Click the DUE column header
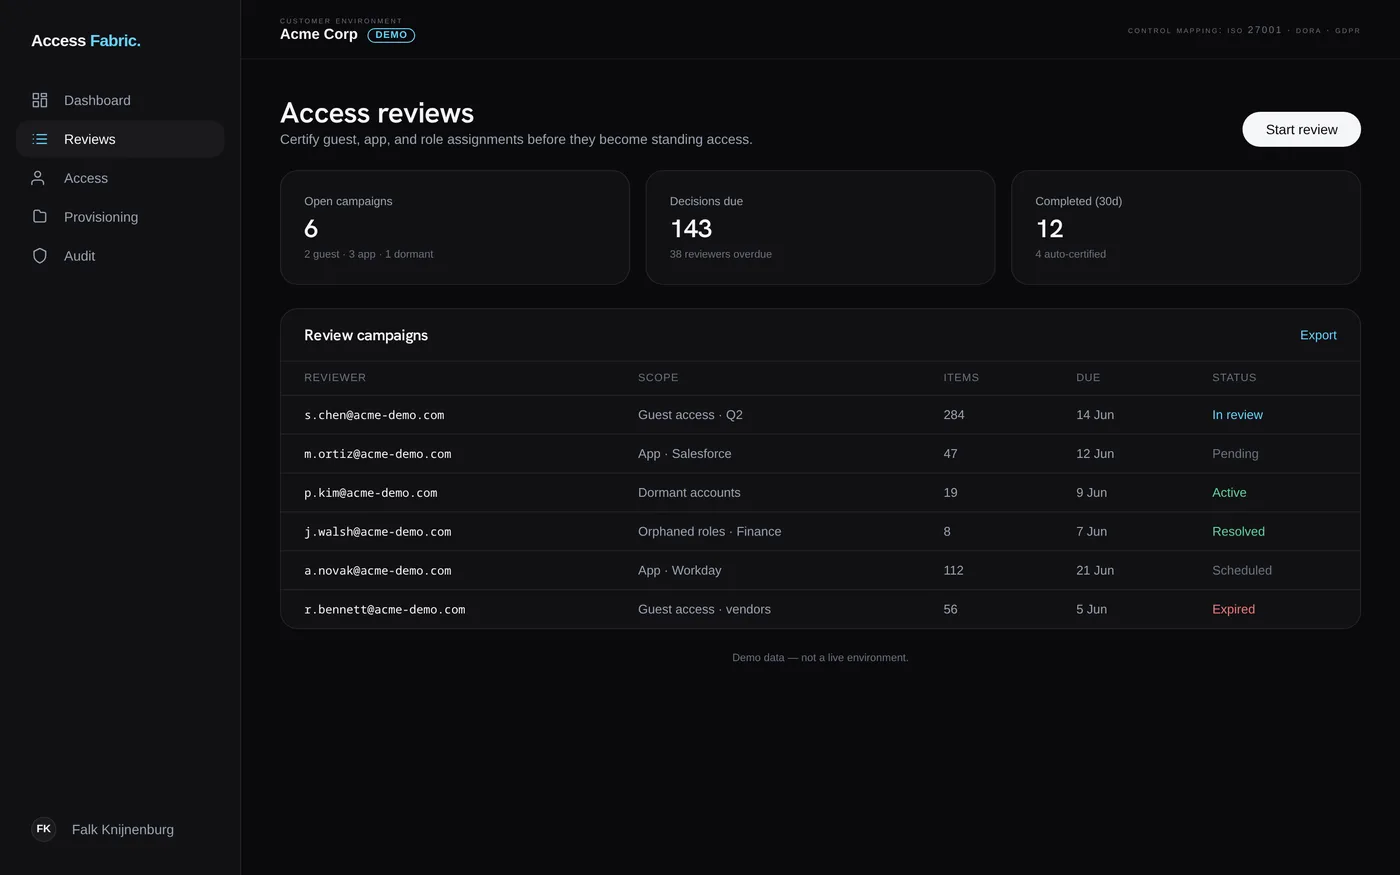1400x875 pixels. [1088, 377]
